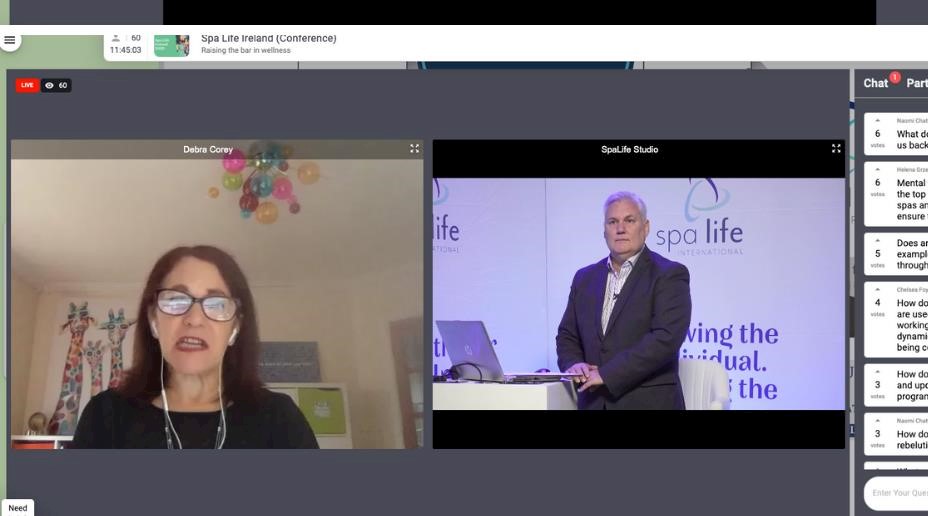This screenshot has height=516, width=928.
Task: Upvote the "Mental... the top" question
Action: (878, 170)
